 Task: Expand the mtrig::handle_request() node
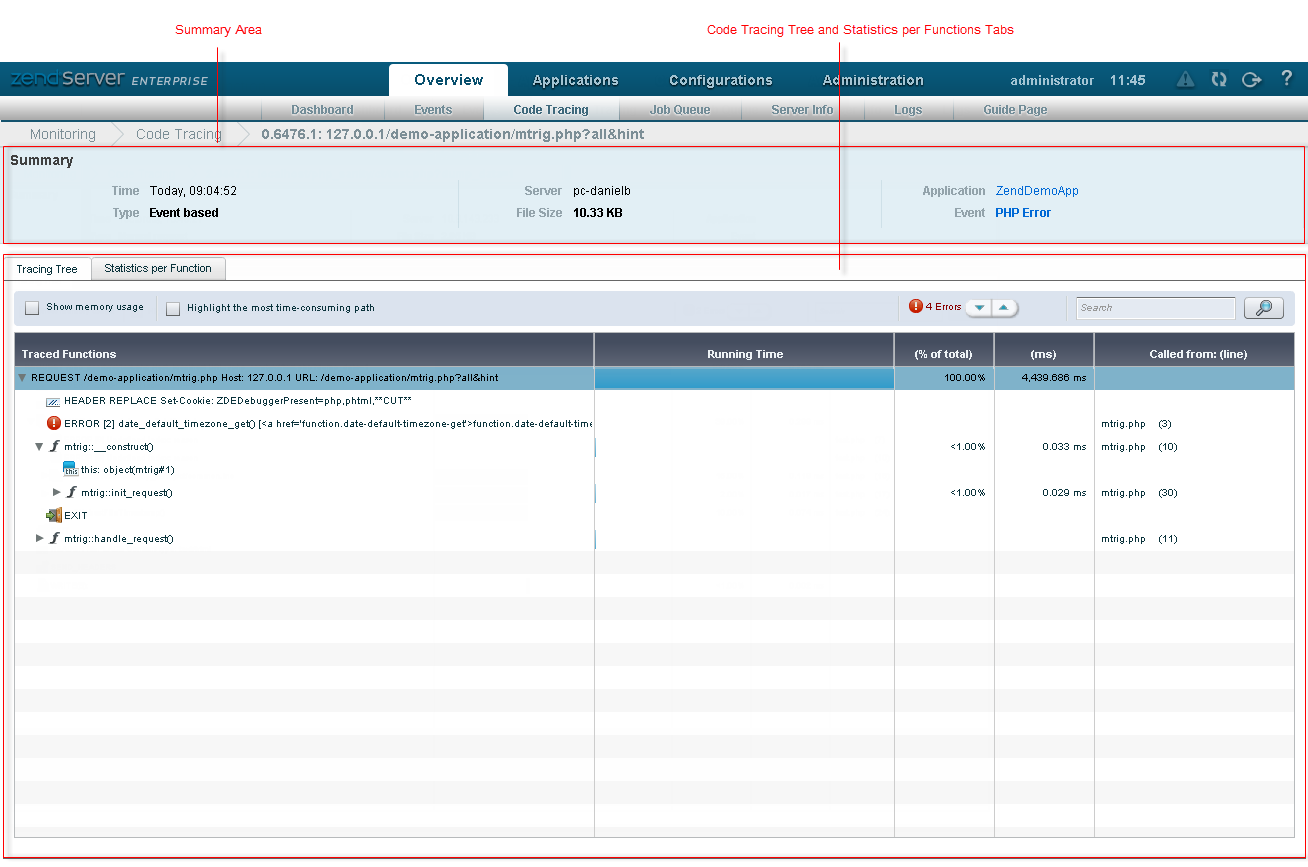point(40,538)
